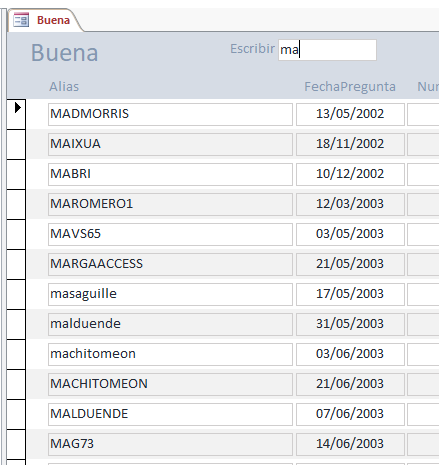Click the Escribir search input field
The height and width of the screenshot is (465, 439).
tap(327, 50)
